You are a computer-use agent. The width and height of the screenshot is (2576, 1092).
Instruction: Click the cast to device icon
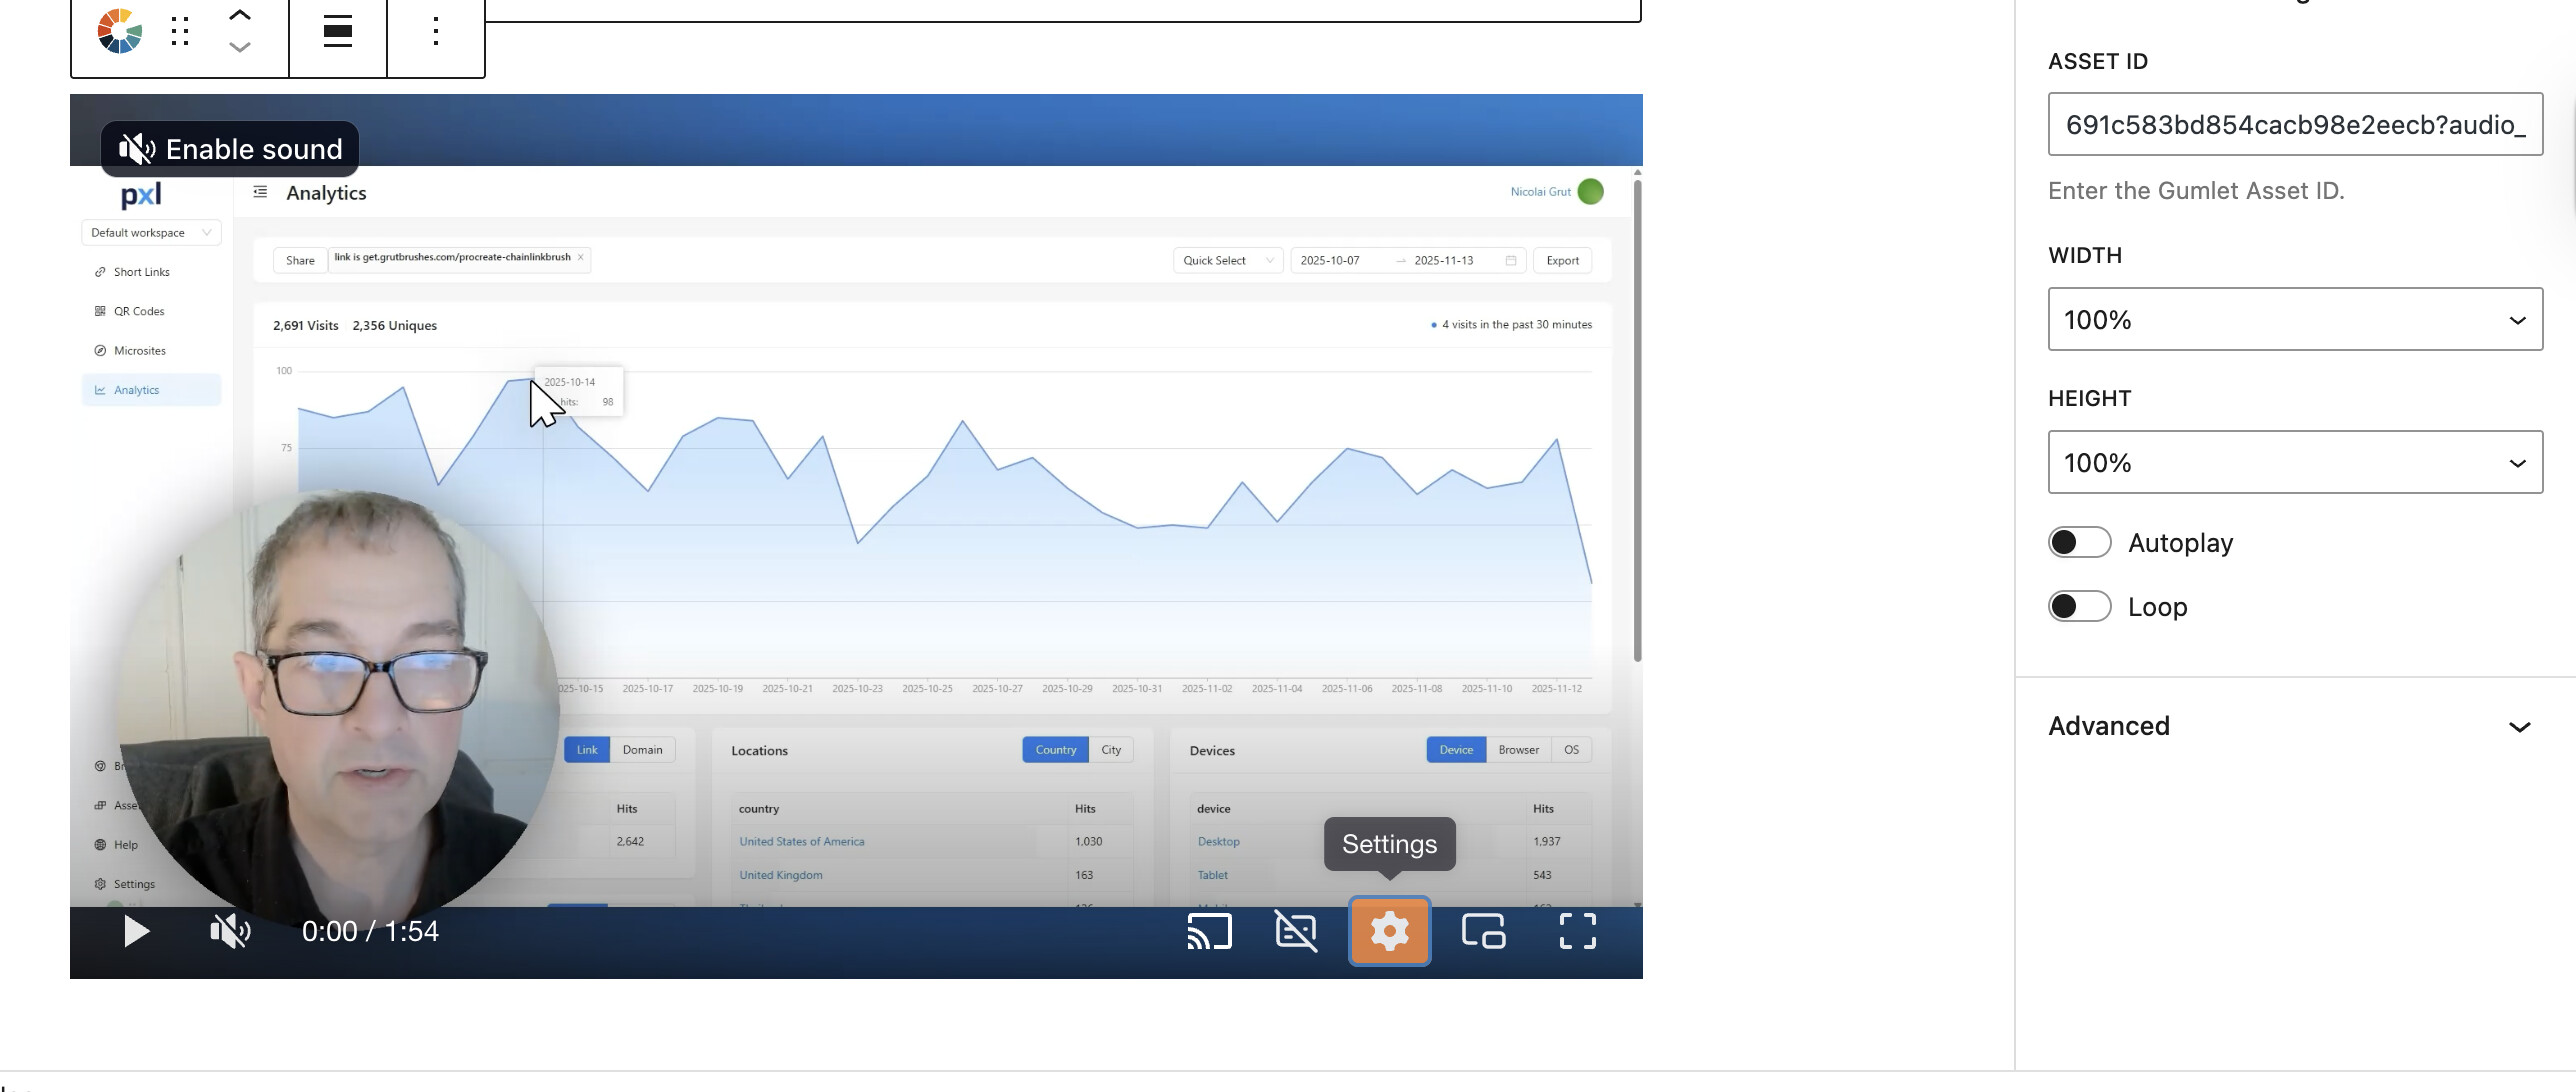(x=1209, y=931)
